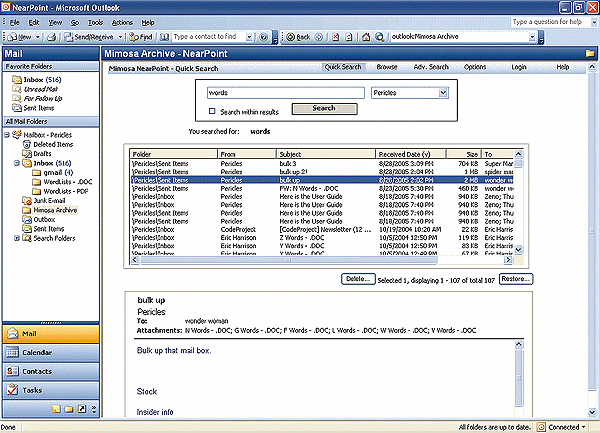Click the Print toolbar icon
The width and height of the screenshot is (600, 433).
(x=52, y=37)
